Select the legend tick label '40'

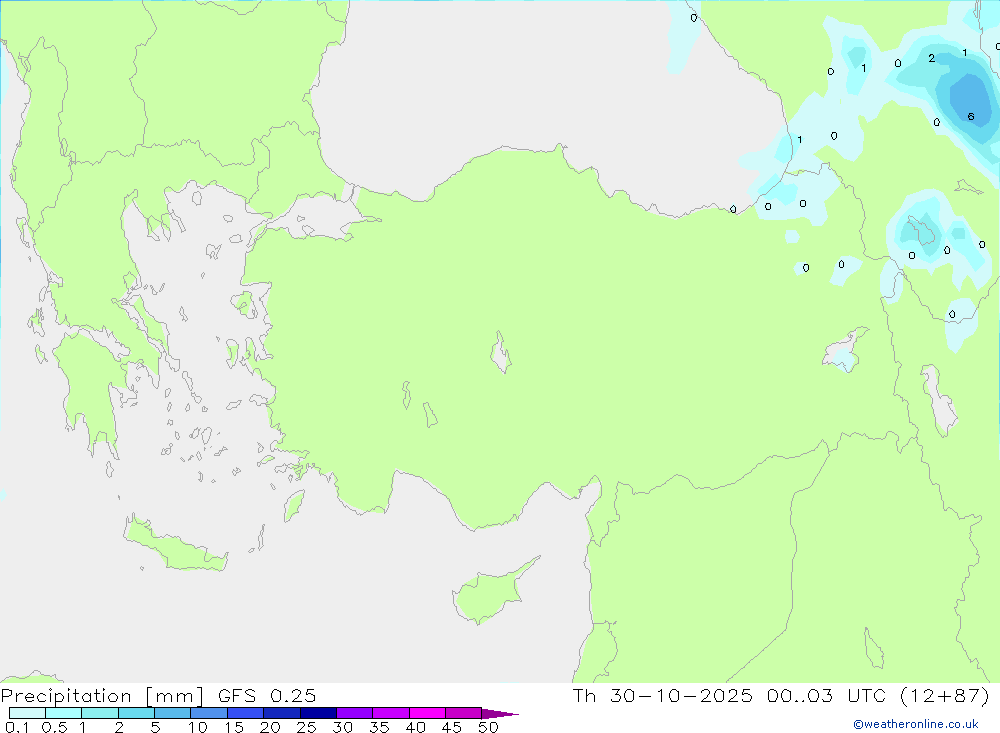coord(415,727)
